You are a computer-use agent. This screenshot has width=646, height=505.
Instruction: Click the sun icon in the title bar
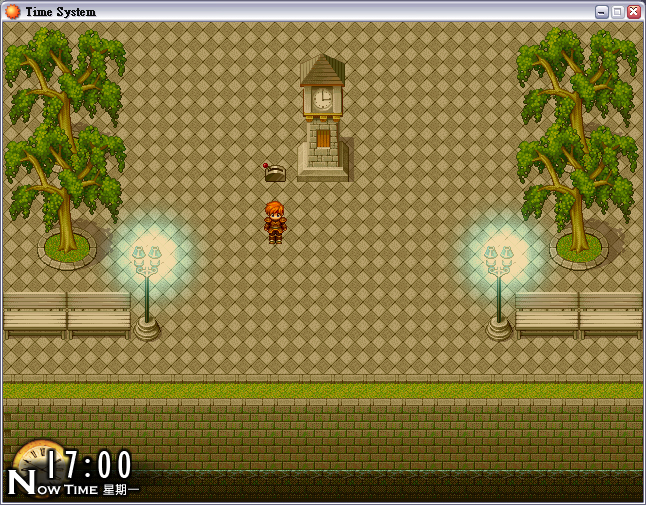[13, 12]
